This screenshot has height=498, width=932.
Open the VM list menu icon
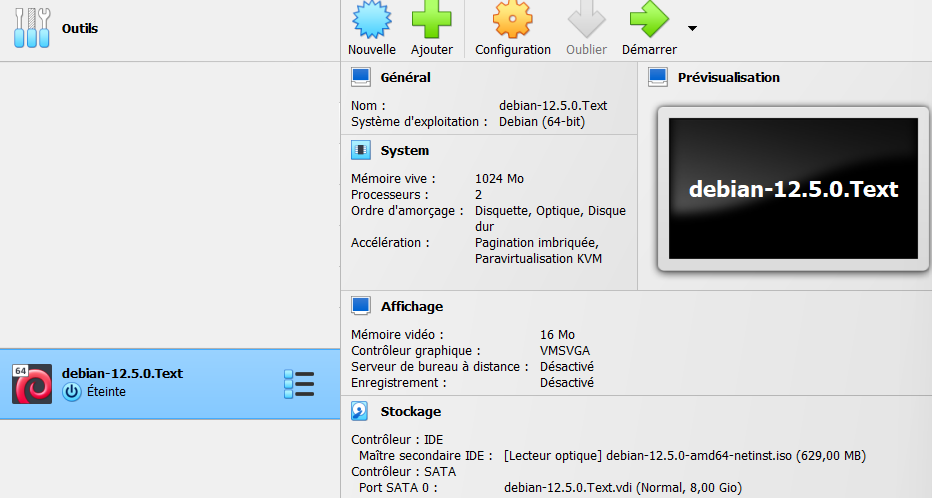click(x=299, y=384)
